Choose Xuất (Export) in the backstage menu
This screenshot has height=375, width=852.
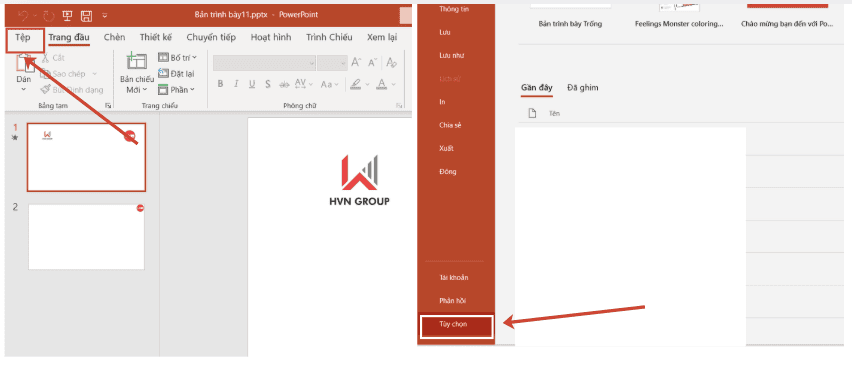pyautogui.click(x=446, y=148)
